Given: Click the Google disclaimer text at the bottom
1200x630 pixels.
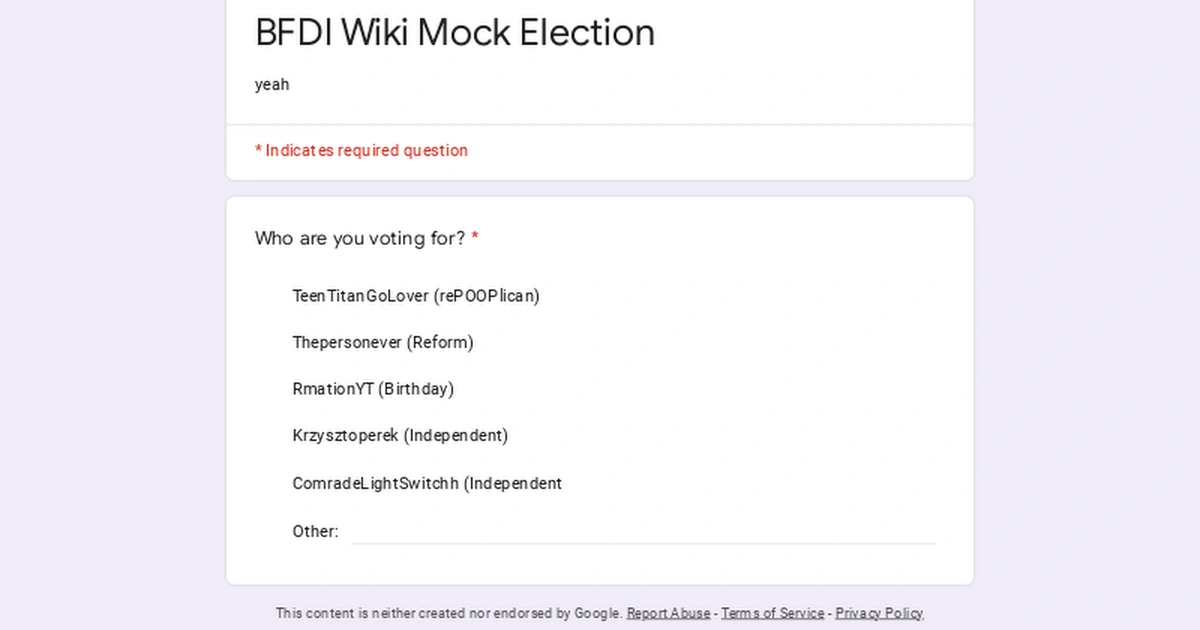Looking at the screenshot, I should click(x=448, y=613).
